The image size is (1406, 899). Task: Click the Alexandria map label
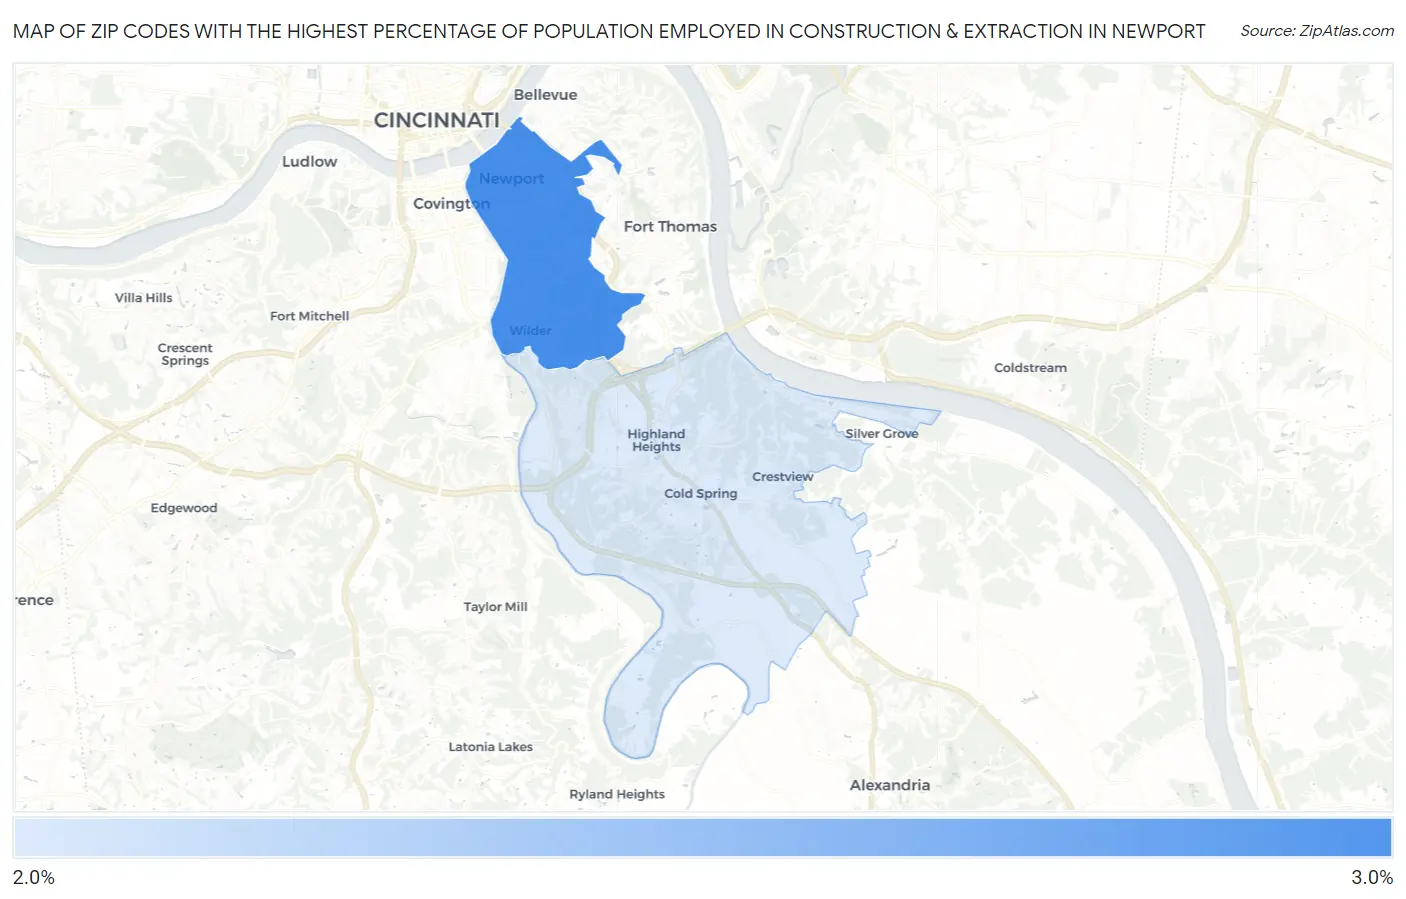pyautogui.click(x=890, y=785)
